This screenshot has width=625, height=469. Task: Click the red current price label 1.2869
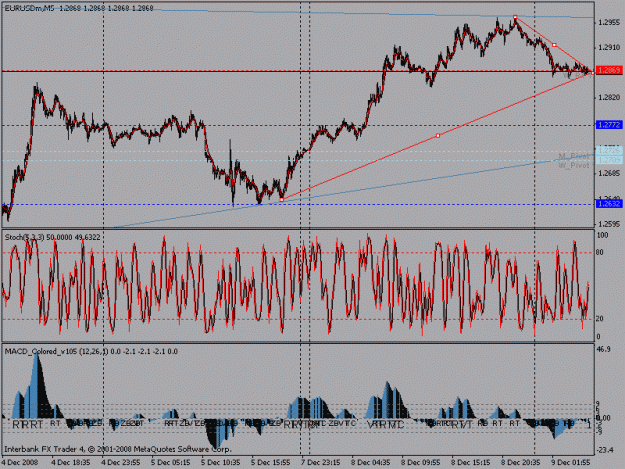click(x=609, y=71)
